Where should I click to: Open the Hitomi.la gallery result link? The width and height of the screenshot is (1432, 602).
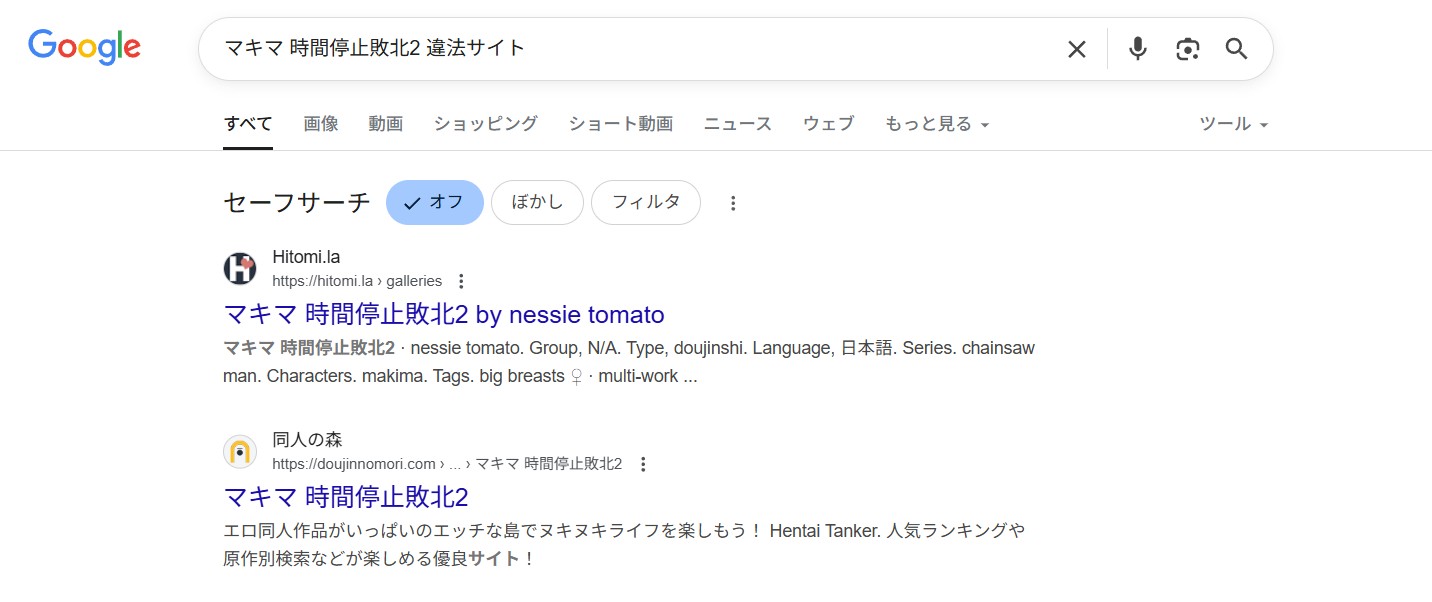click(443, 314)
